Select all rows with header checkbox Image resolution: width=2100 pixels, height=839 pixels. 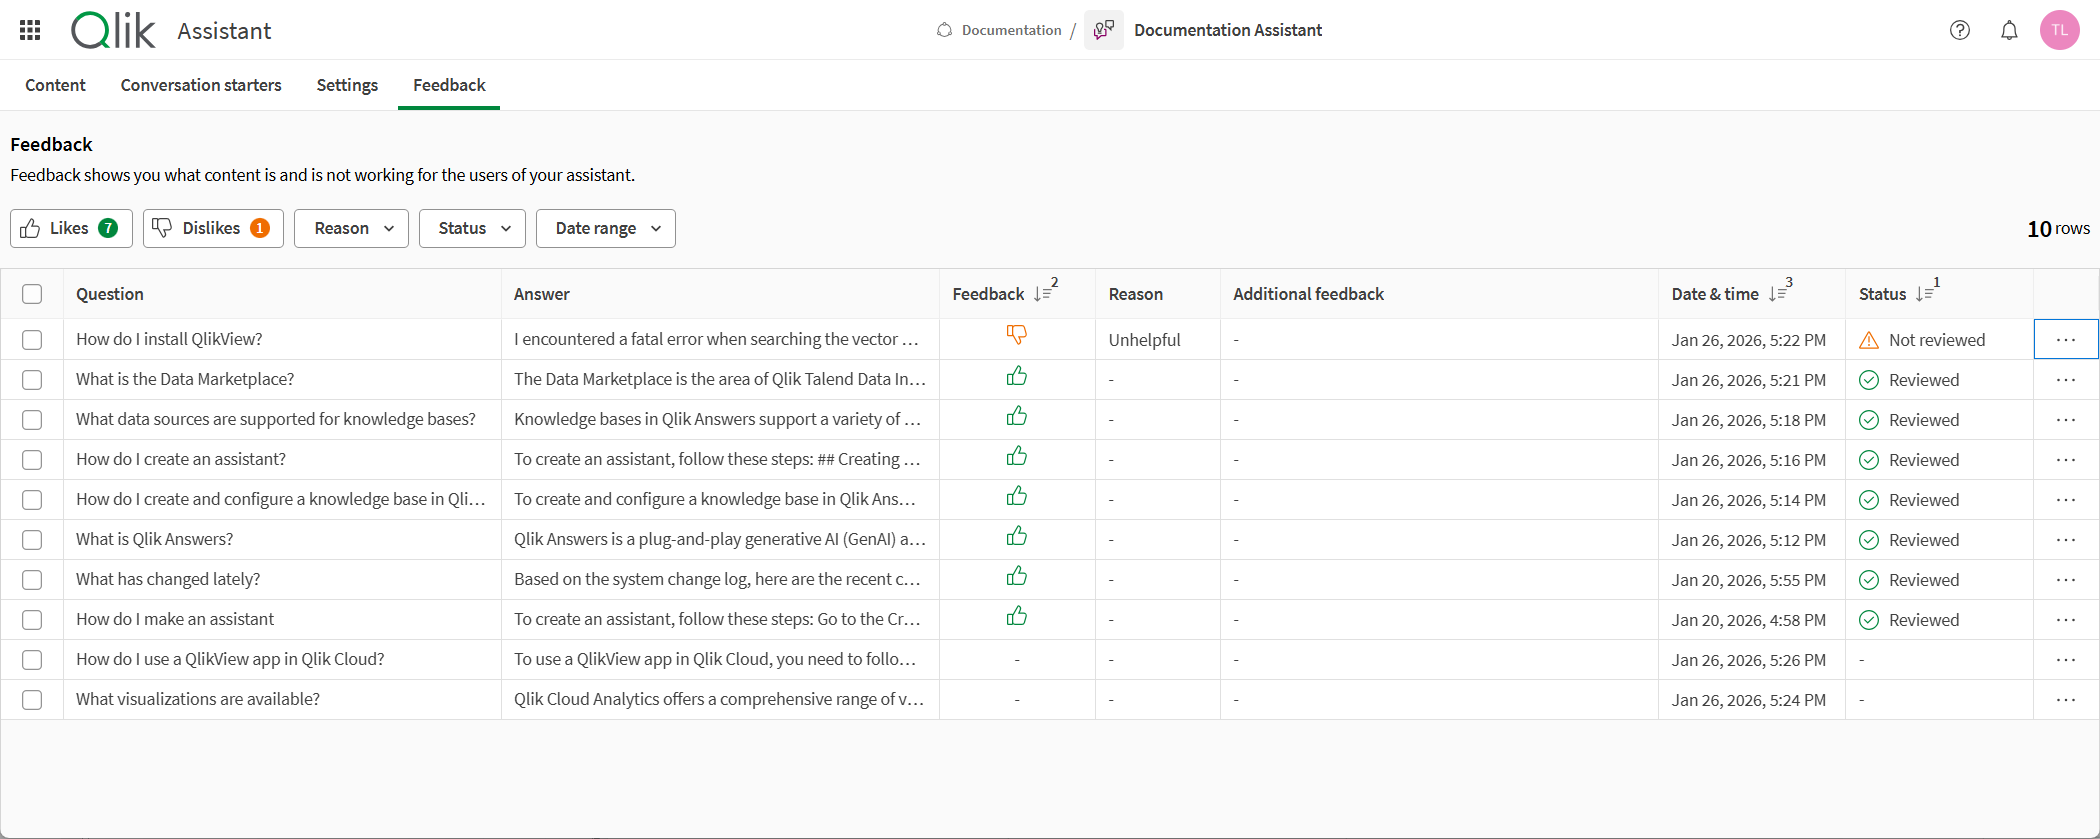coord(32,294)
